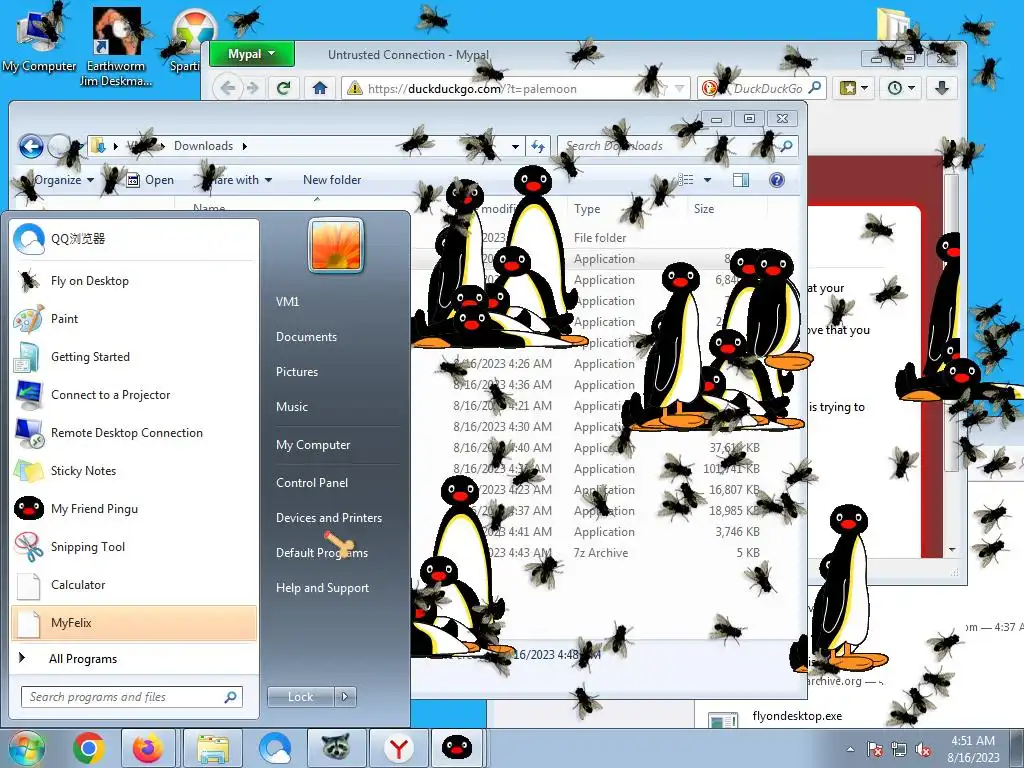Click the Search programs and files box
The width and height of the screenshot is (1024, 768).
tap(131, 697)
